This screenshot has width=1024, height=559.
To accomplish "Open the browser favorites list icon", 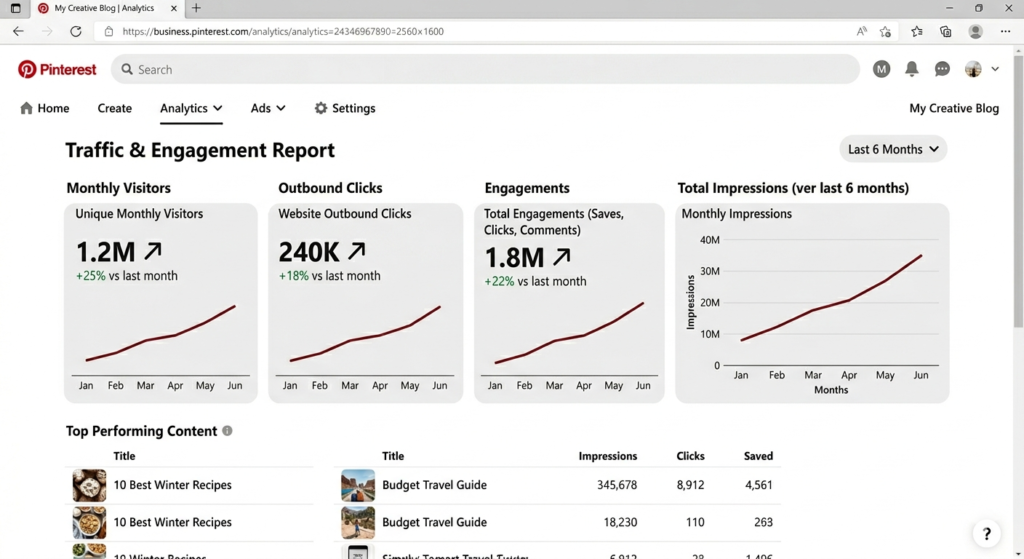I will [917, 31].
